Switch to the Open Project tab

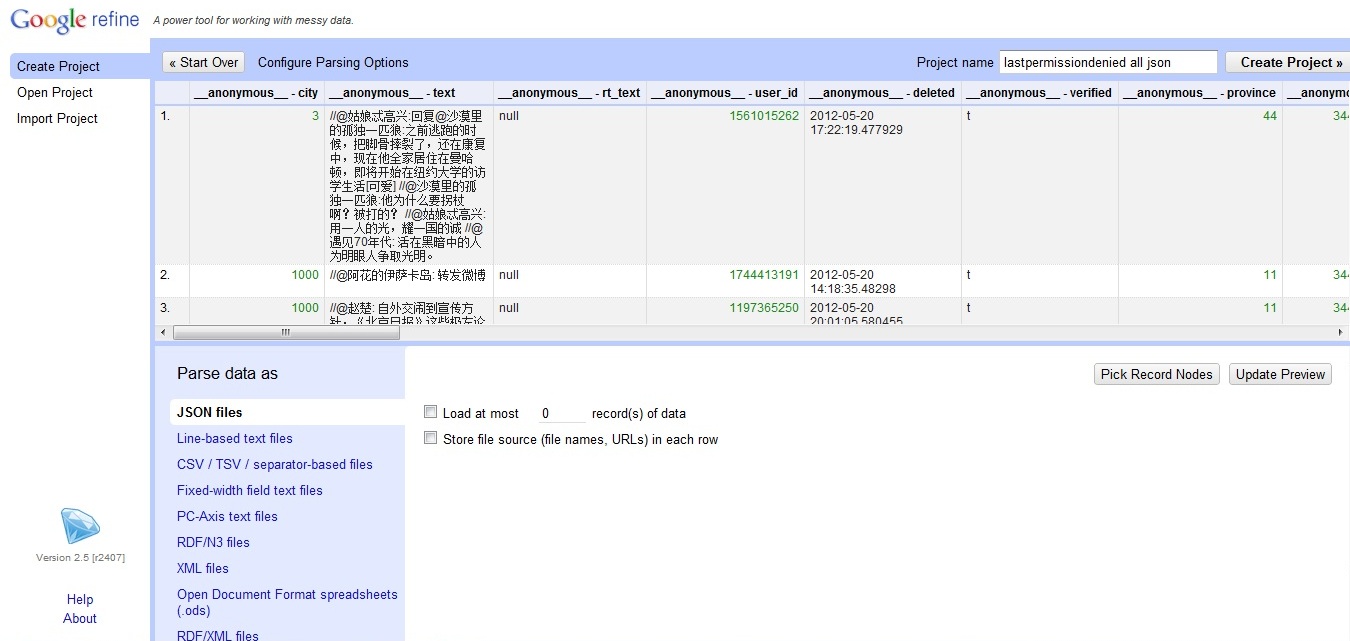tap(55, 92)
